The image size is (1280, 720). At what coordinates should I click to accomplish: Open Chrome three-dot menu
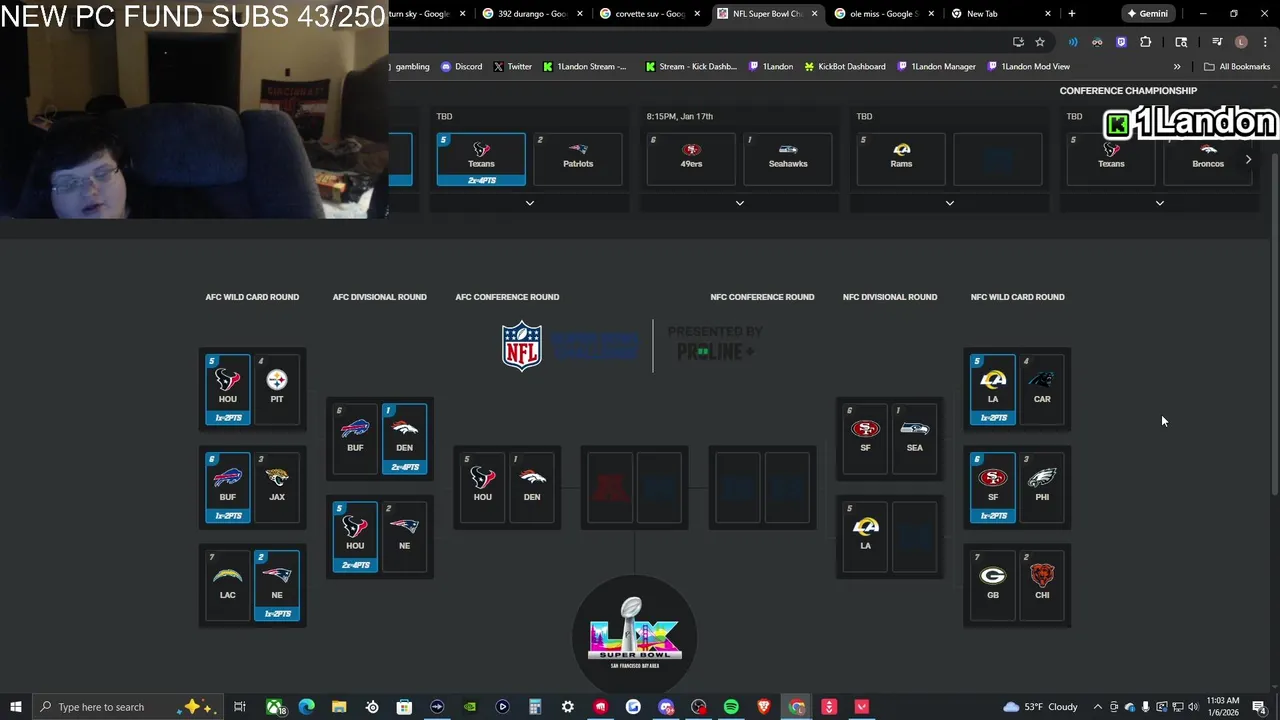point(1265,42)
